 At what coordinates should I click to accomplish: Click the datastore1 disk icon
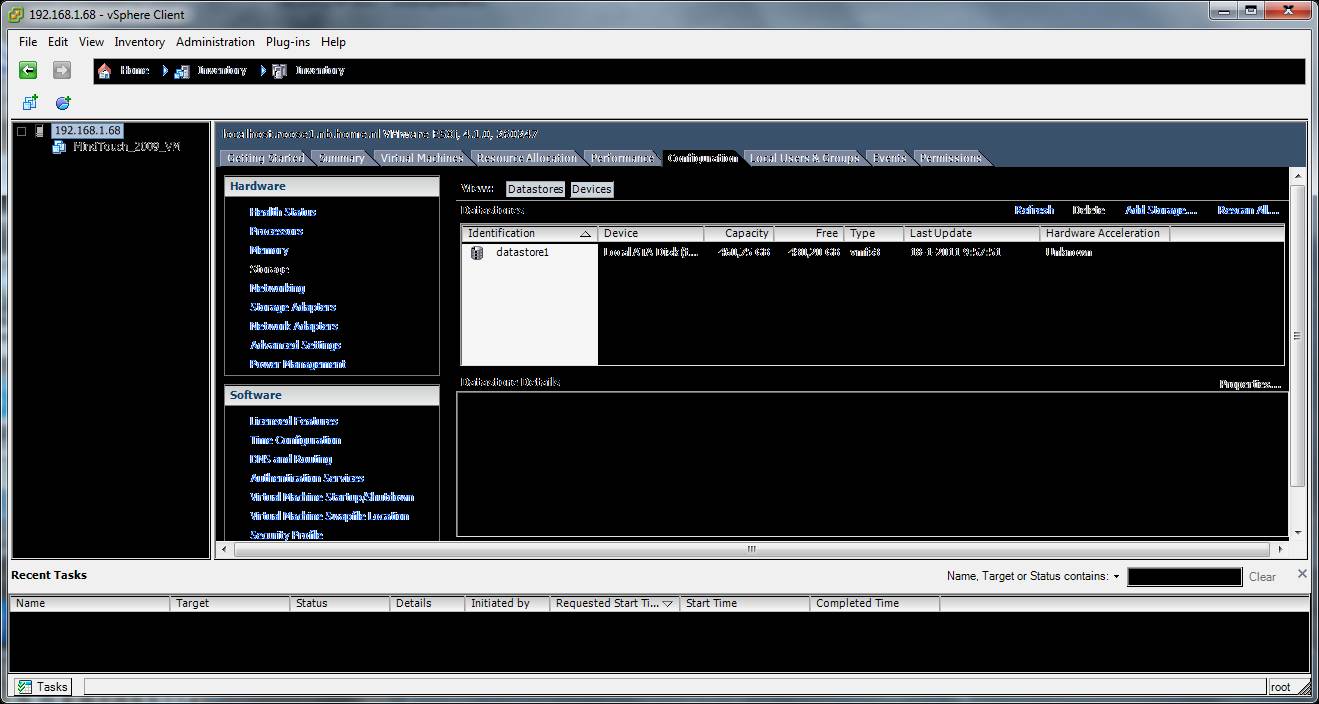click(477, 253)
